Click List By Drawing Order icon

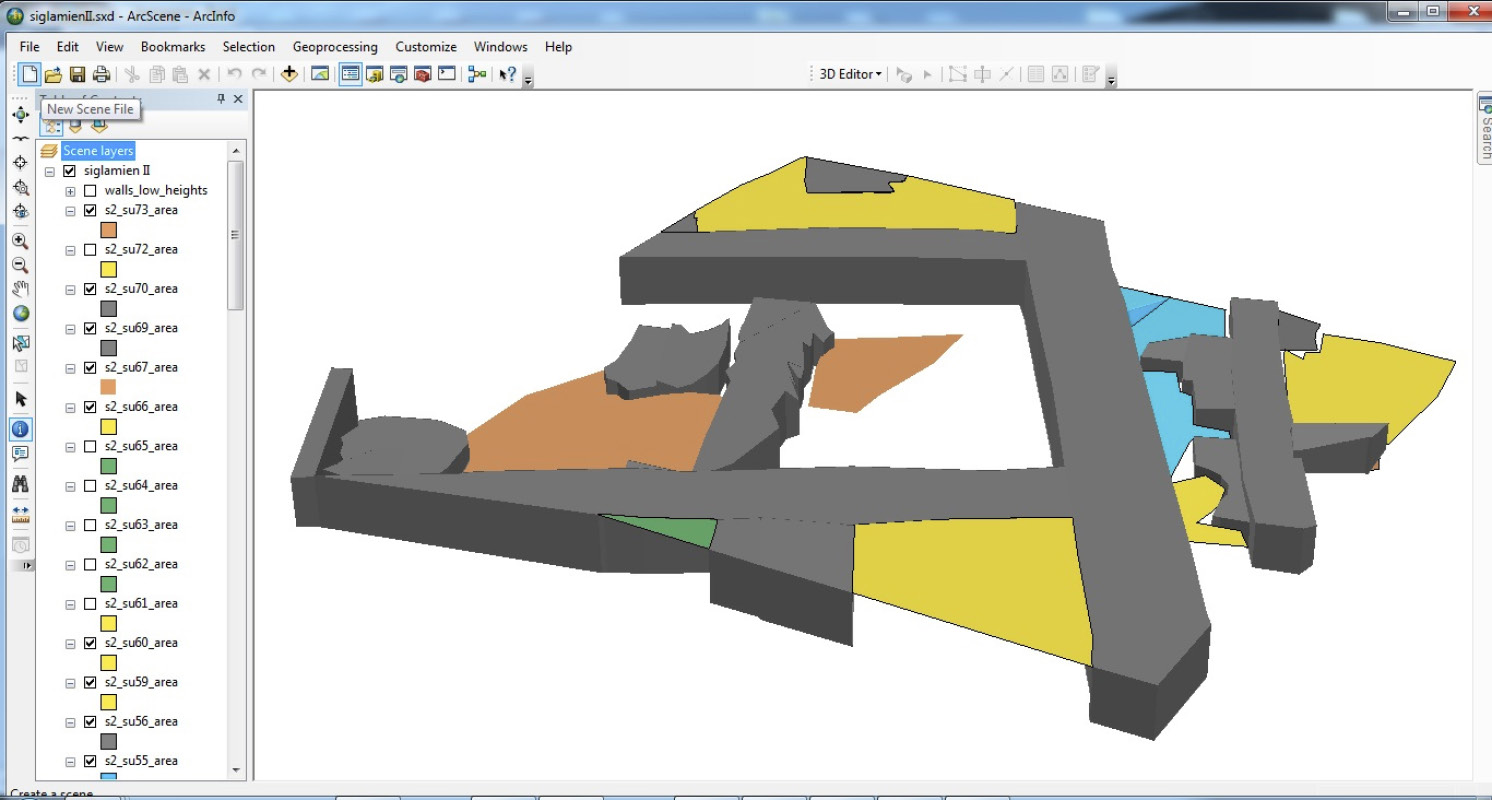click(x=51, y=127)
